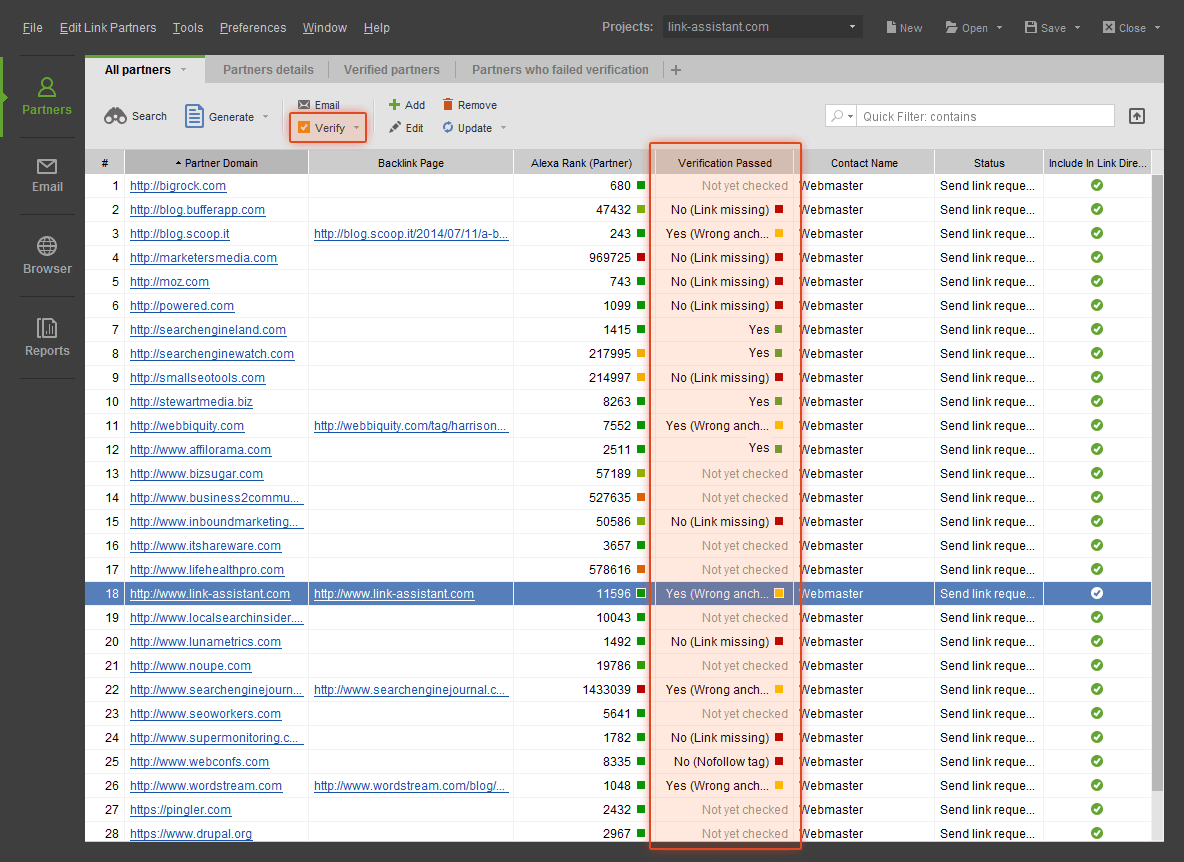Toggle Include In Link Directory for www.link-assistant.com
Screen dimensions: 1184x862
pos(1097,593)
